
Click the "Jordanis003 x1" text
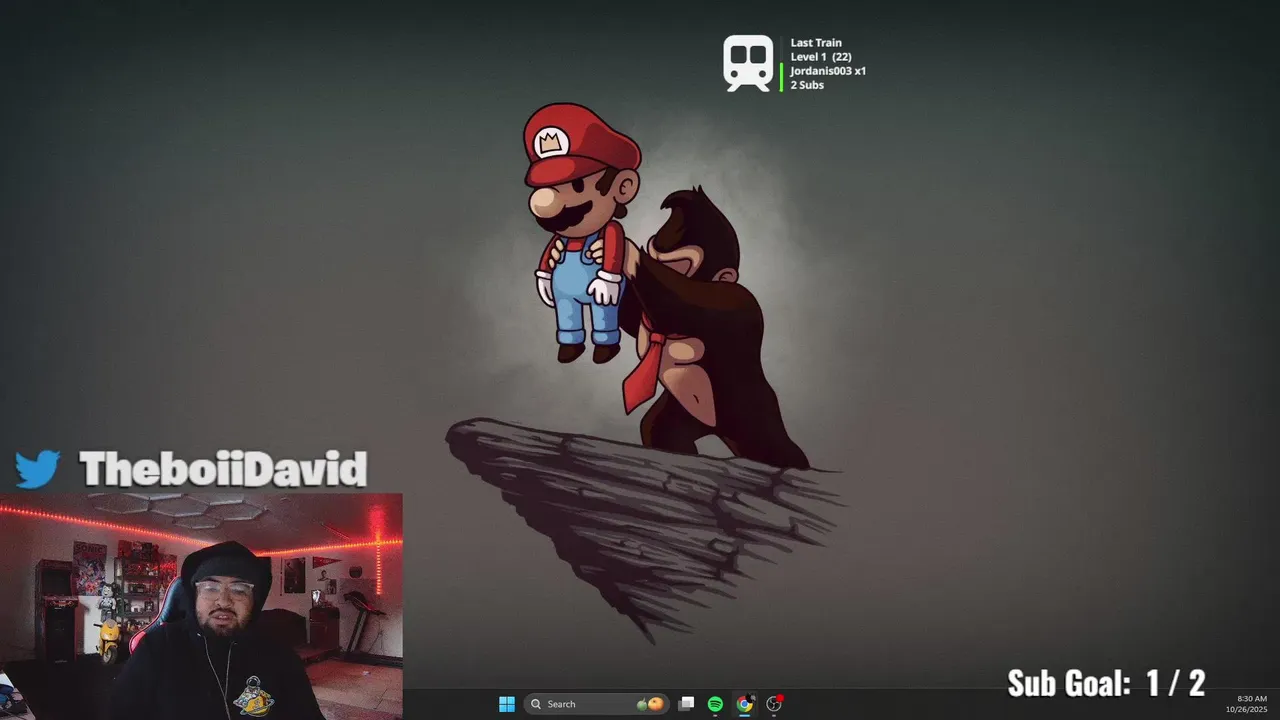click(x=828, y=71)
